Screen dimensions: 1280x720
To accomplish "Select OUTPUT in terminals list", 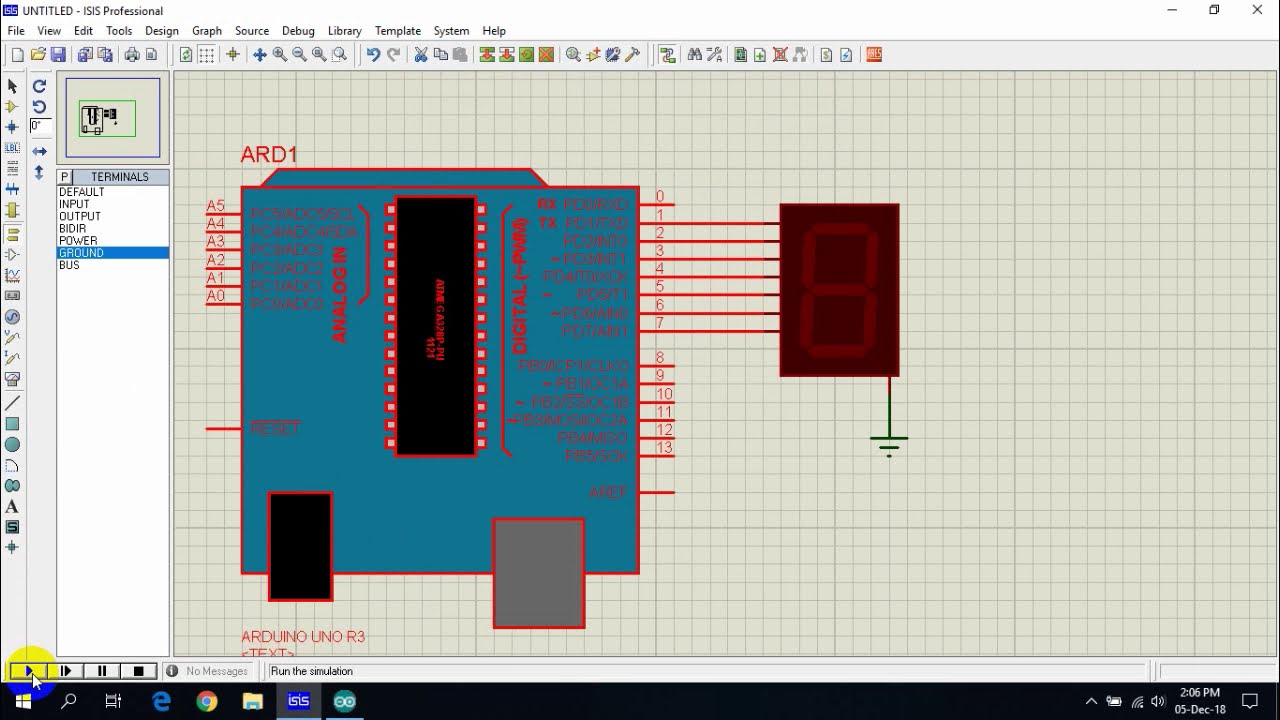I will (113, 216).
